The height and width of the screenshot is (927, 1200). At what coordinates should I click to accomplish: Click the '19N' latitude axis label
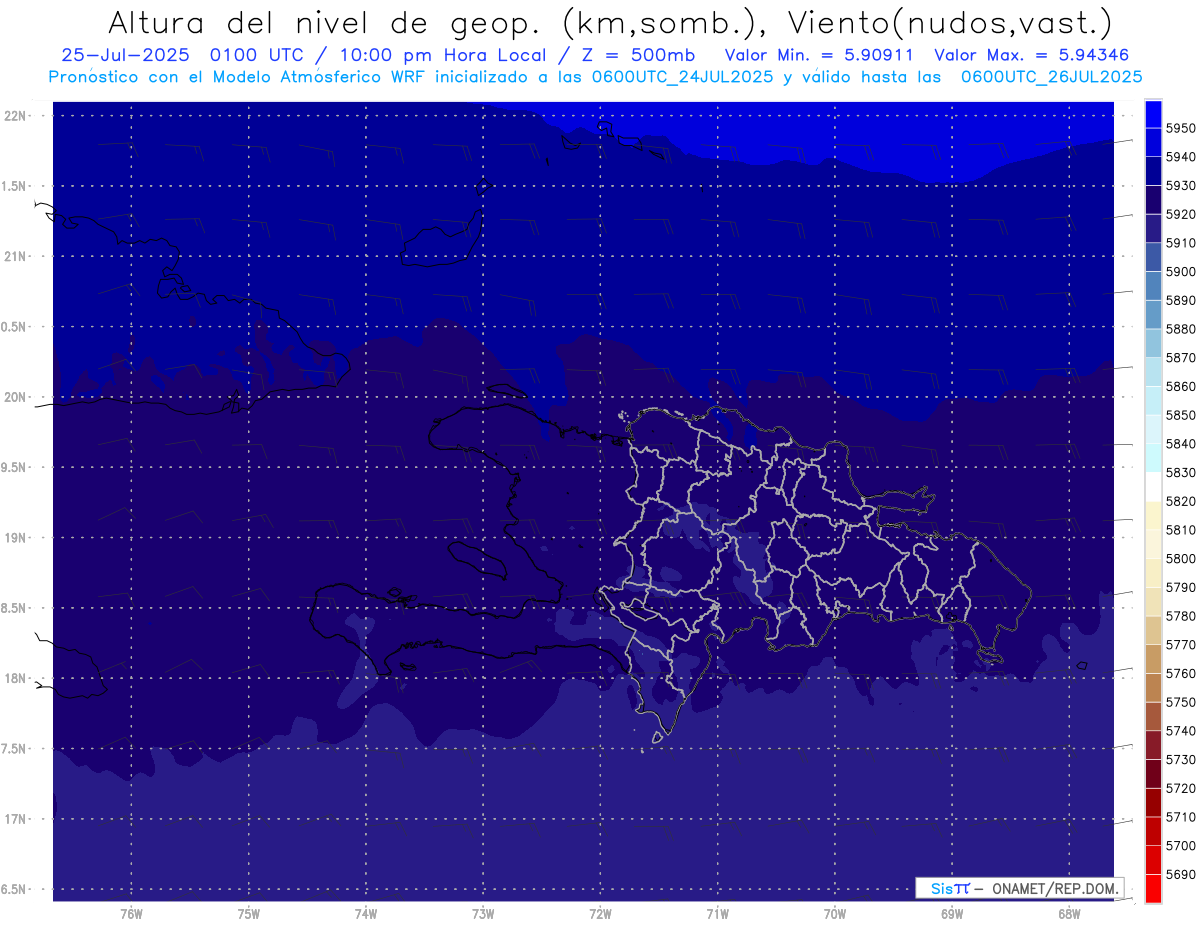16,538
